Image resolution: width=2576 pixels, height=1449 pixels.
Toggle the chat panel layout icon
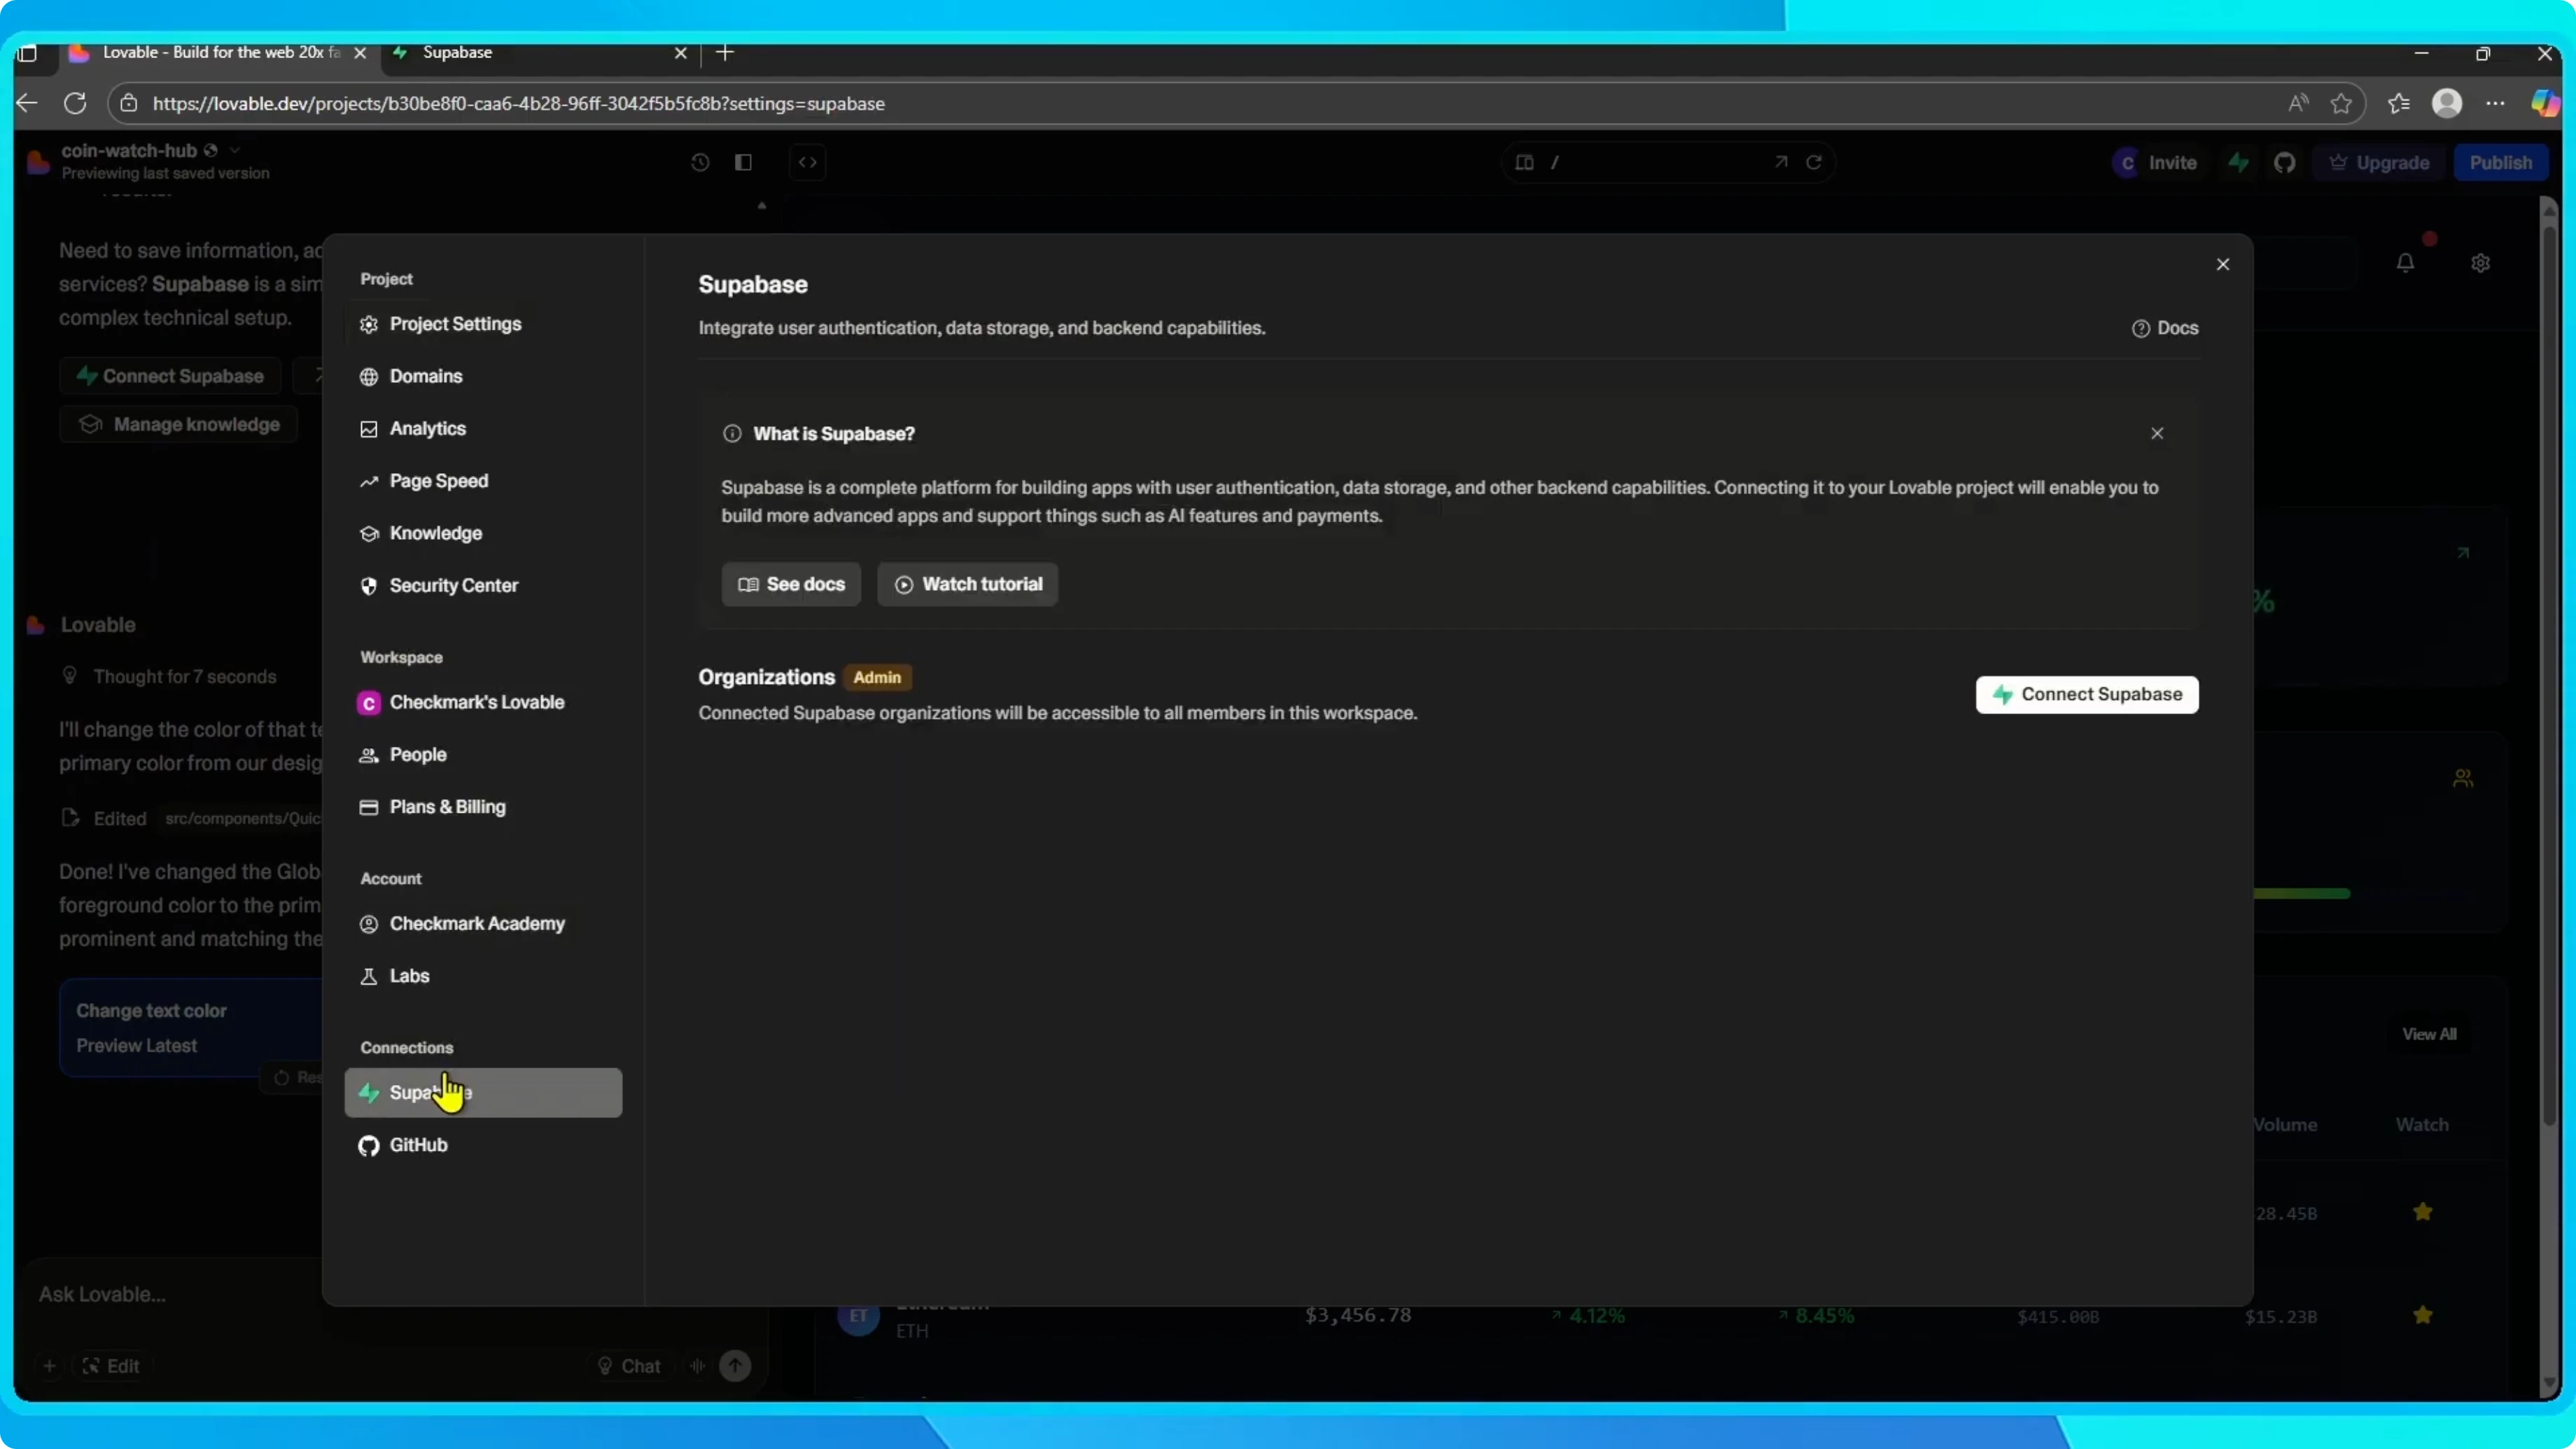pyautogui.click(x=743, y=162)
